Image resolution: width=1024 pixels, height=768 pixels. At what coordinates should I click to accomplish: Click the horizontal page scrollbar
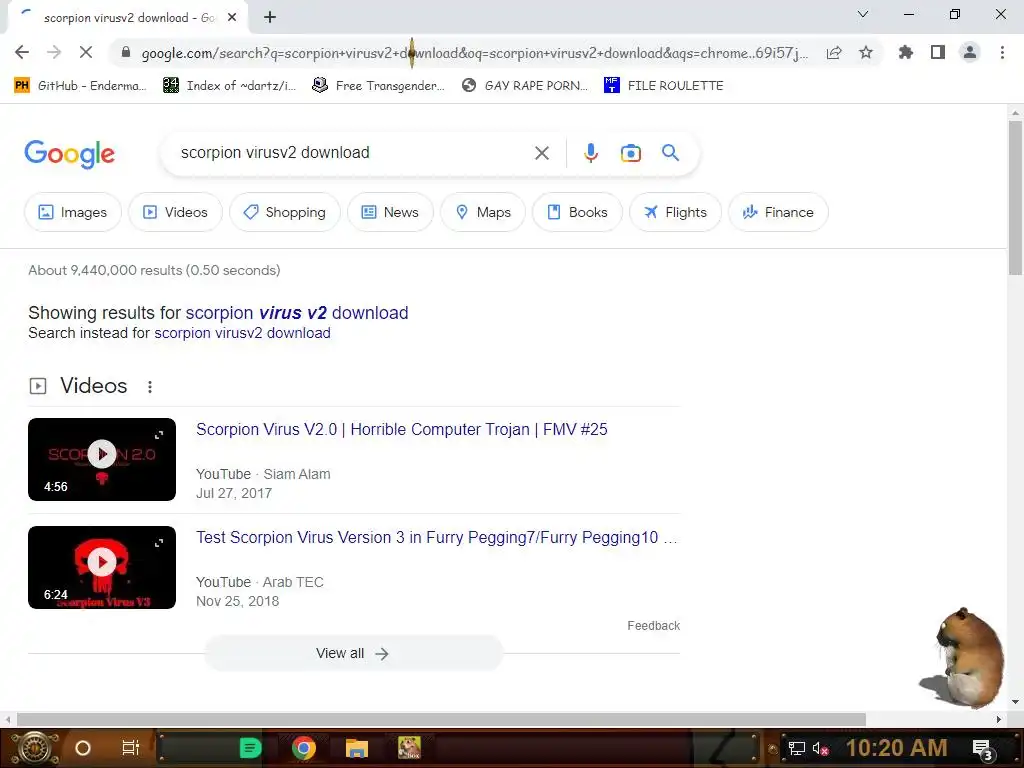coord(441,719)
